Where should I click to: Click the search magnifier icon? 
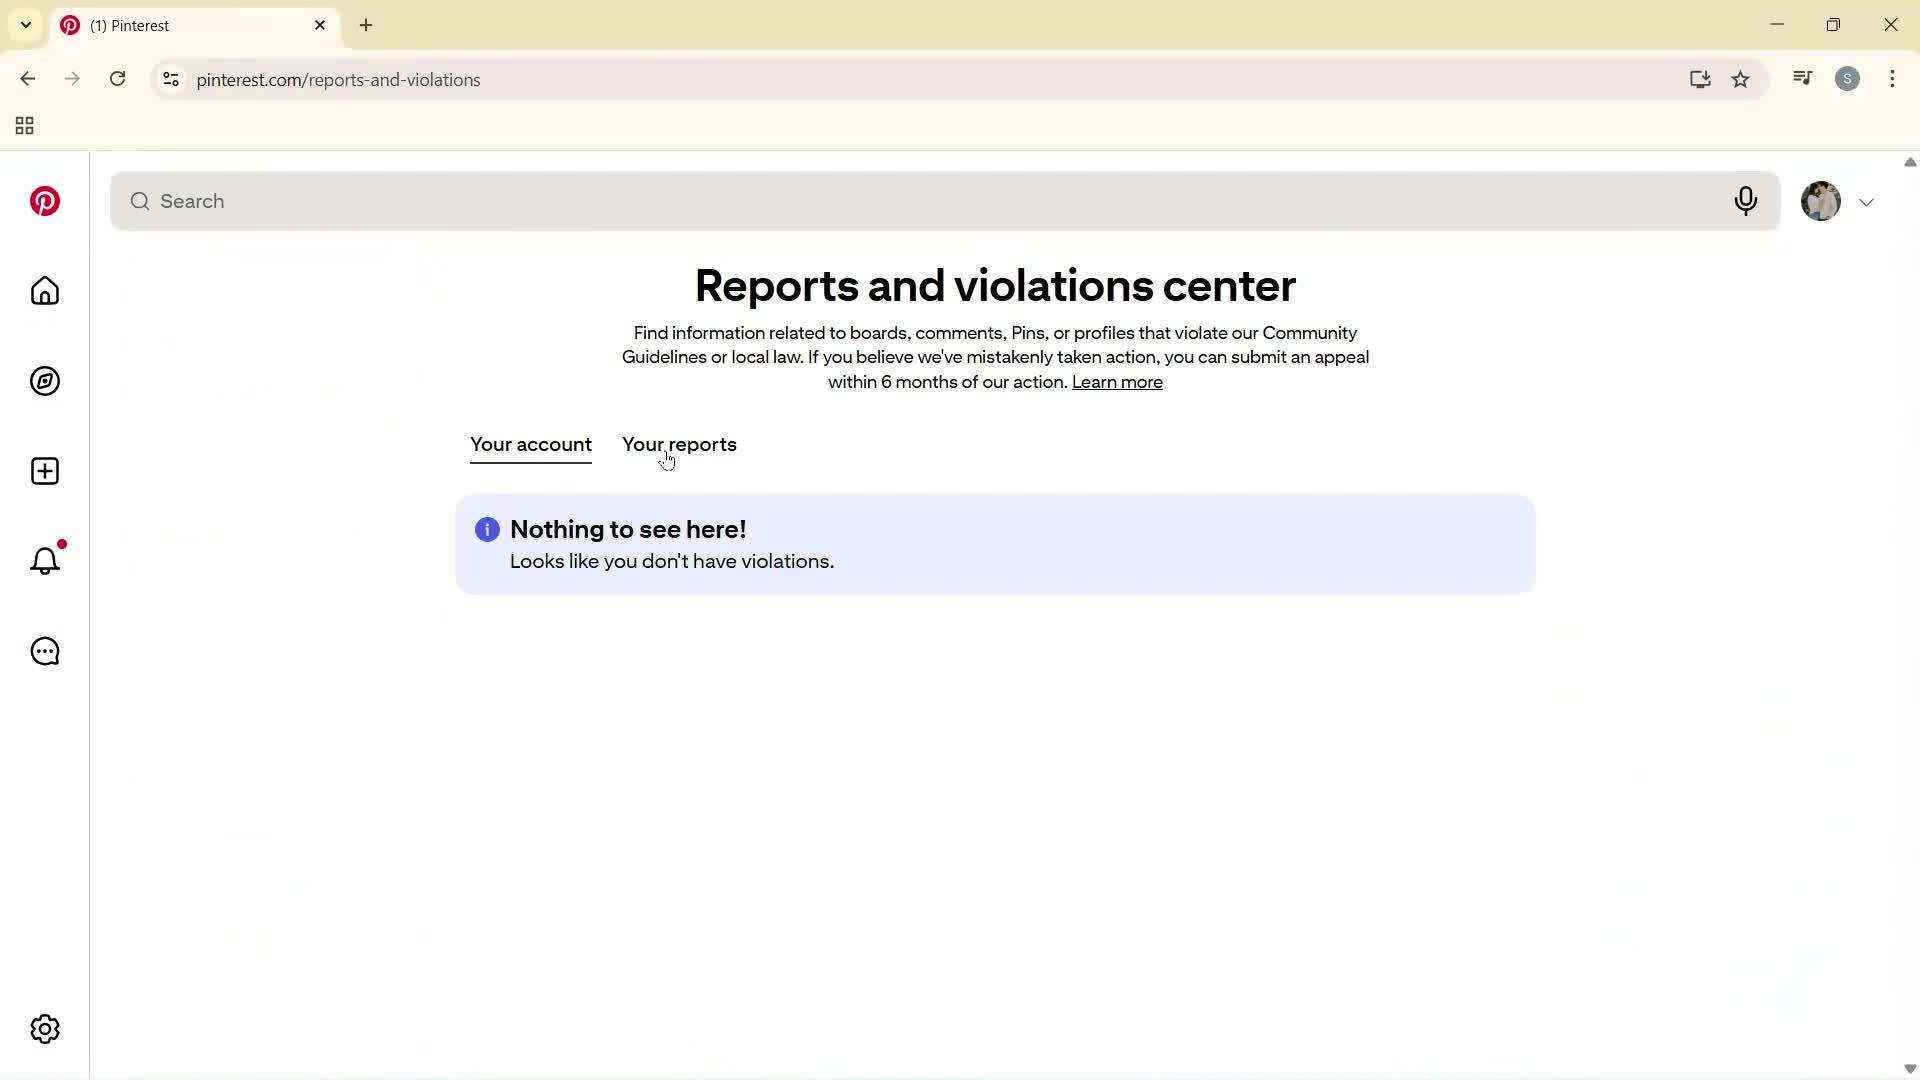tap(139, 201)
